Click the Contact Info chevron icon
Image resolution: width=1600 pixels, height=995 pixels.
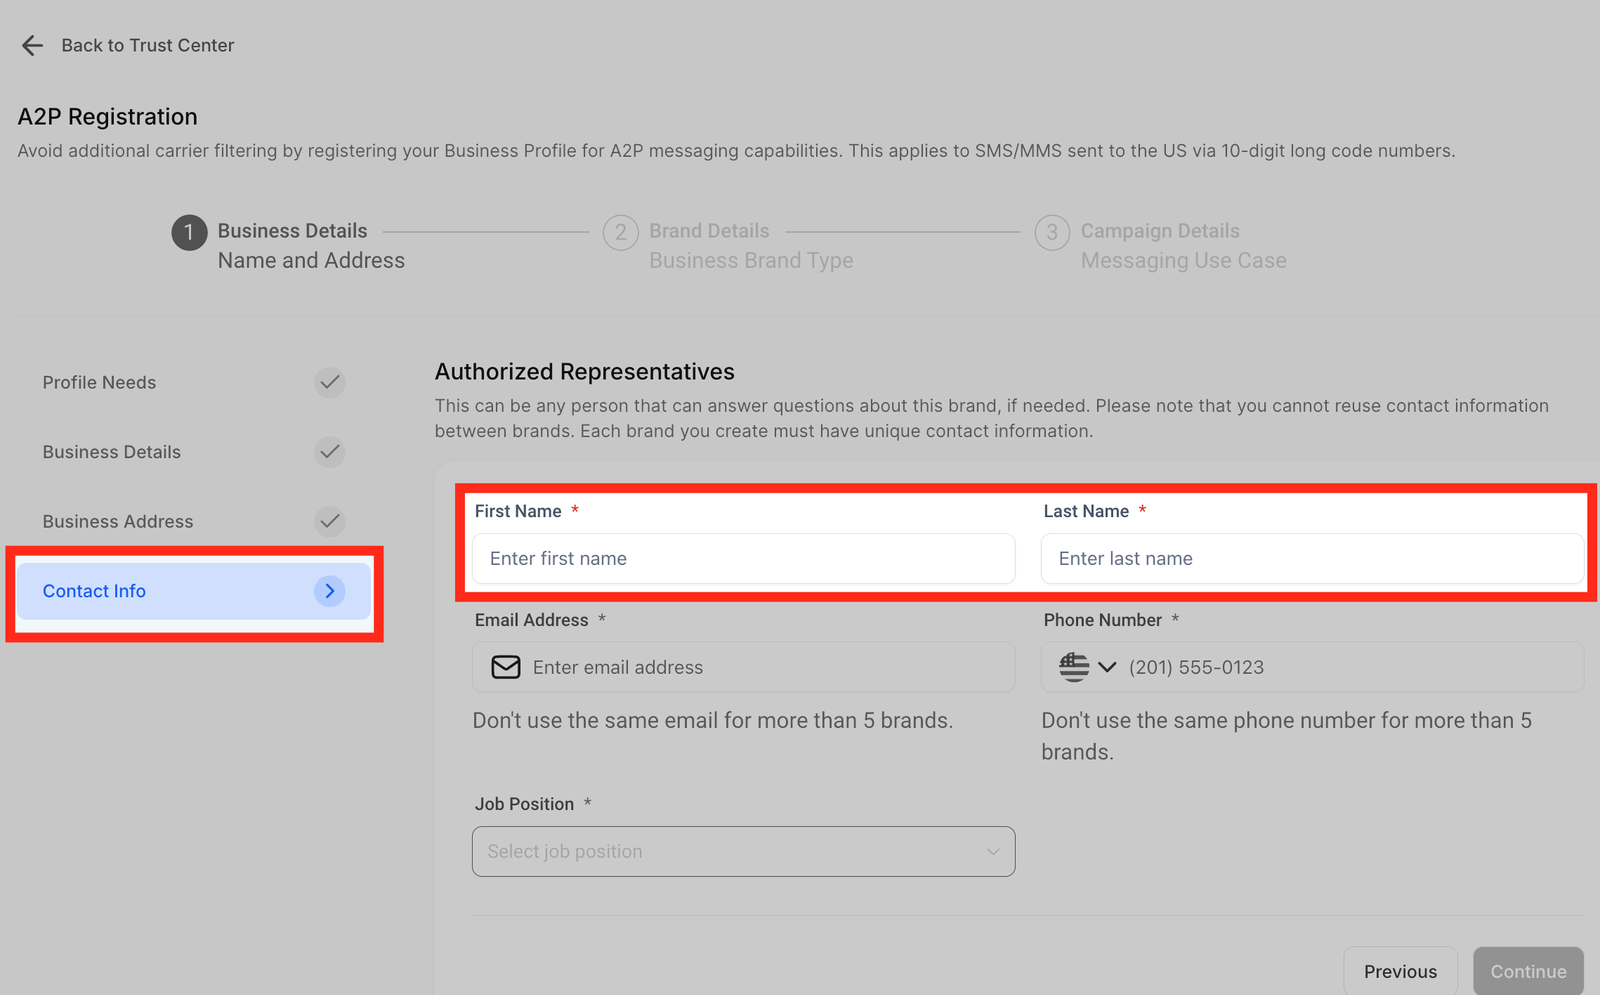(329, 591)
